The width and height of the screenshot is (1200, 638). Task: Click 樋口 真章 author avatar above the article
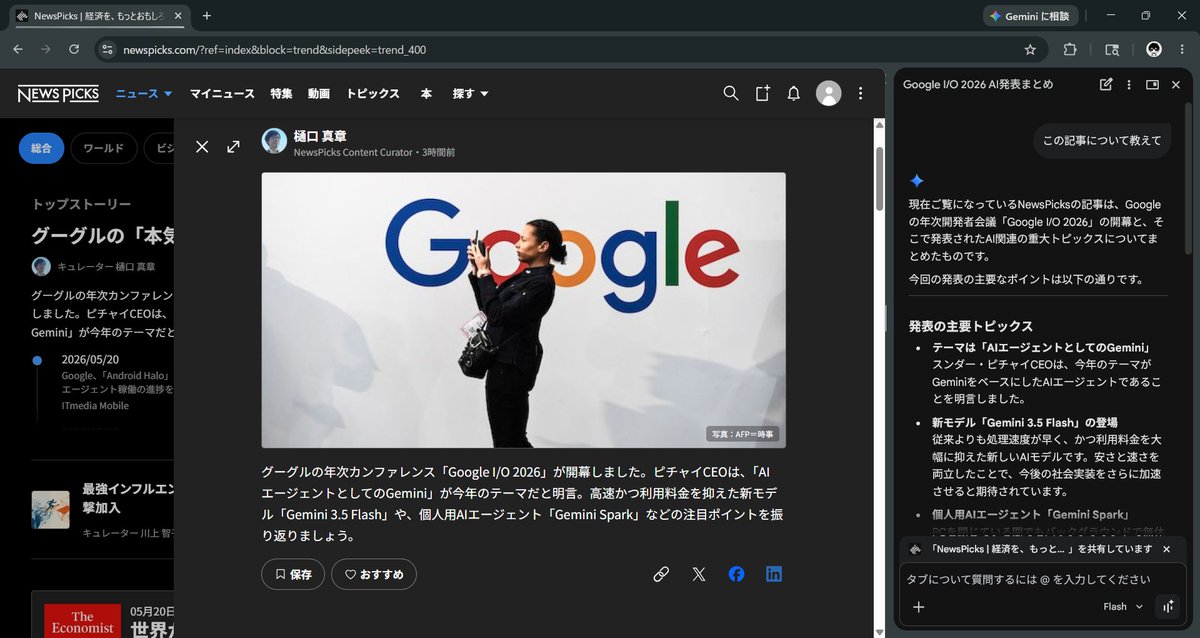coord(274,141)
